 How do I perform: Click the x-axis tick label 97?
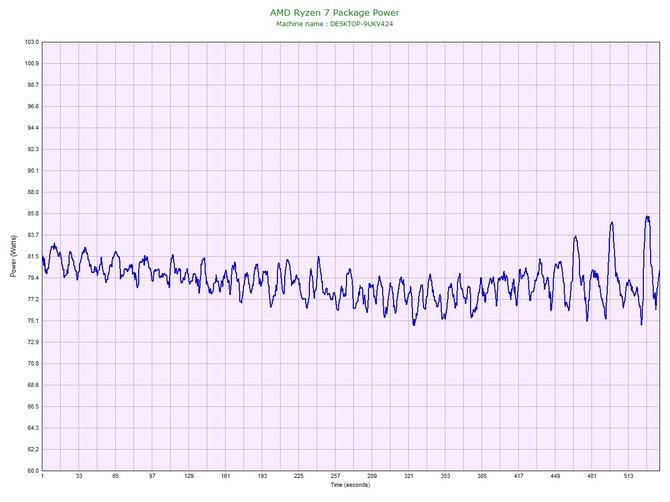[152, 476]
